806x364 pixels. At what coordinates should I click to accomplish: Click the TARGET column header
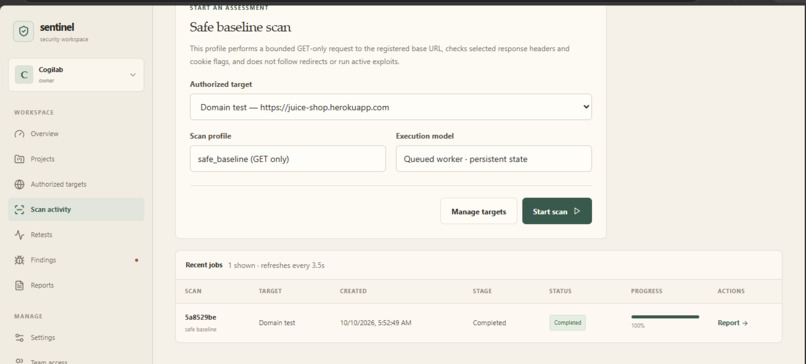click(x=270, y=291)
